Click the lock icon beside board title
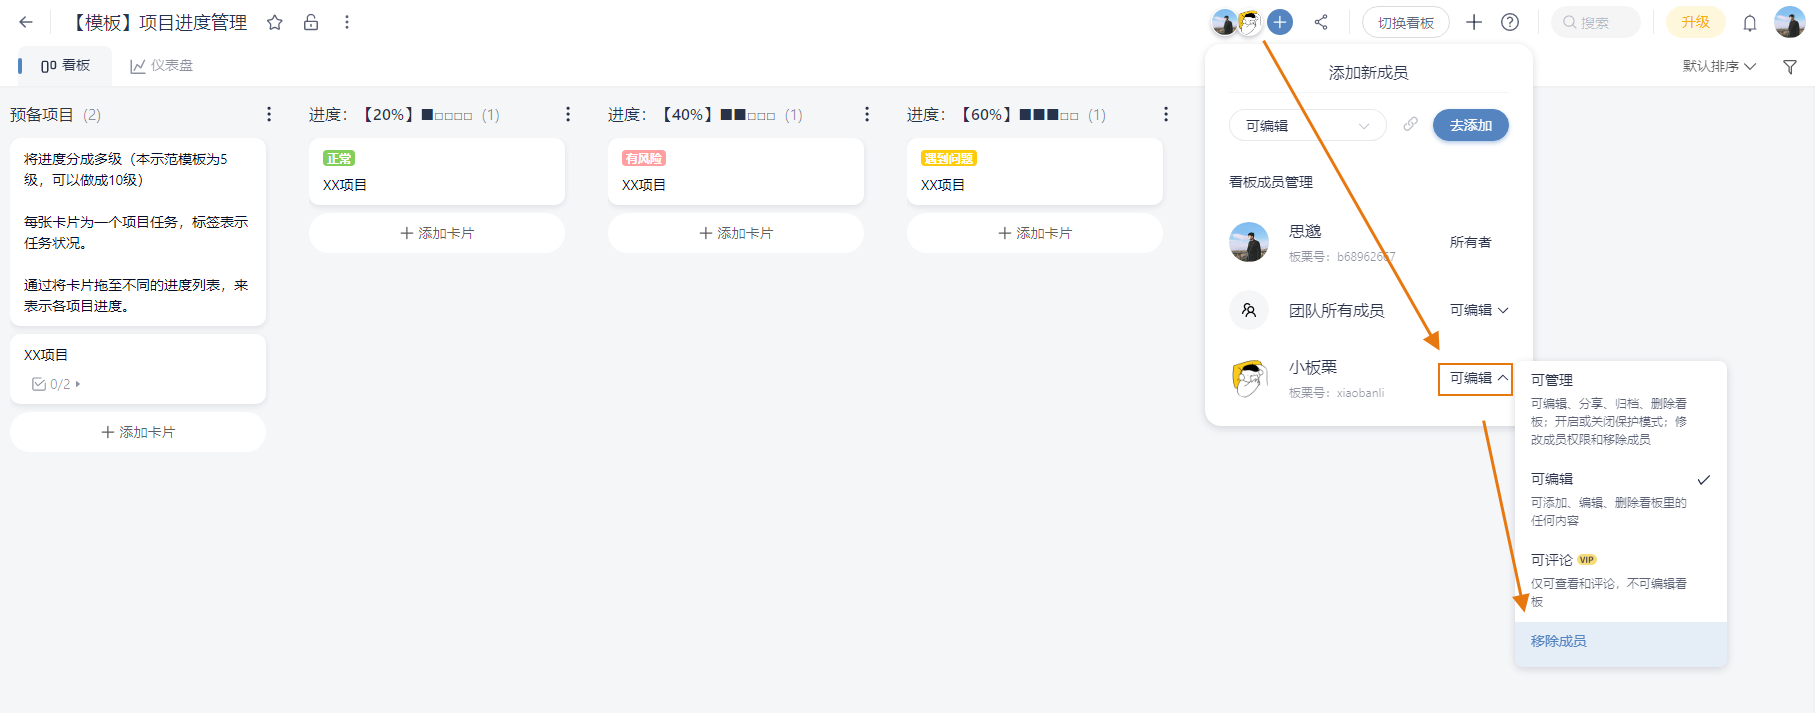The image size is (1815, 713). (311, 22)
